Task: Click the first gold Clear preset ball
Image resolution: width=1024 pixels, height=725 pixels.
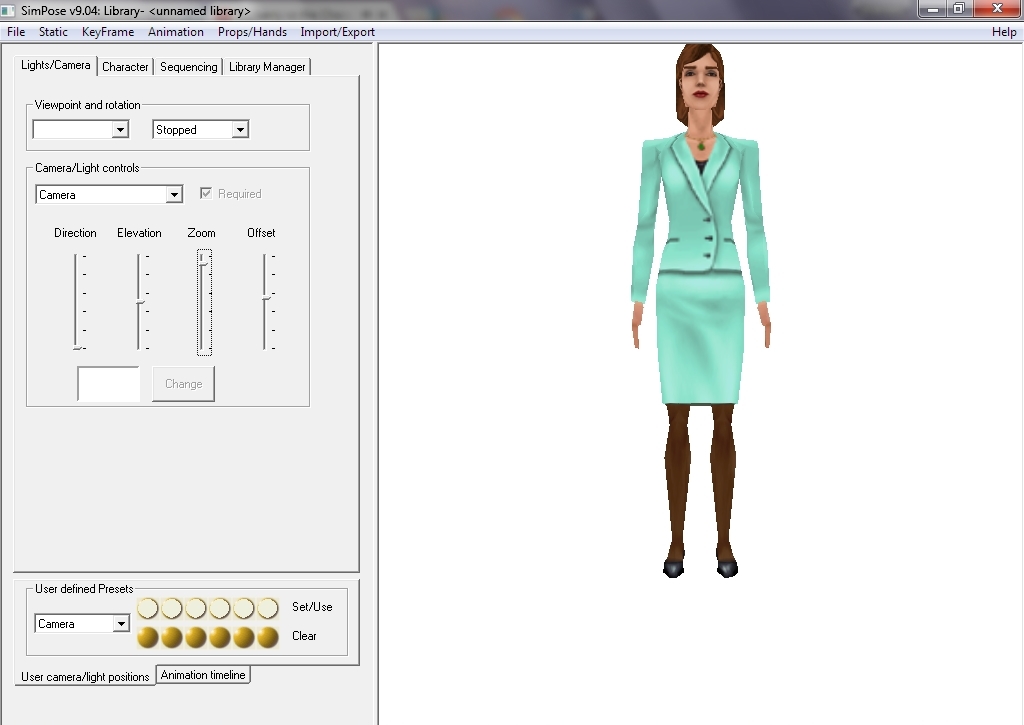Action: (148, 637)
